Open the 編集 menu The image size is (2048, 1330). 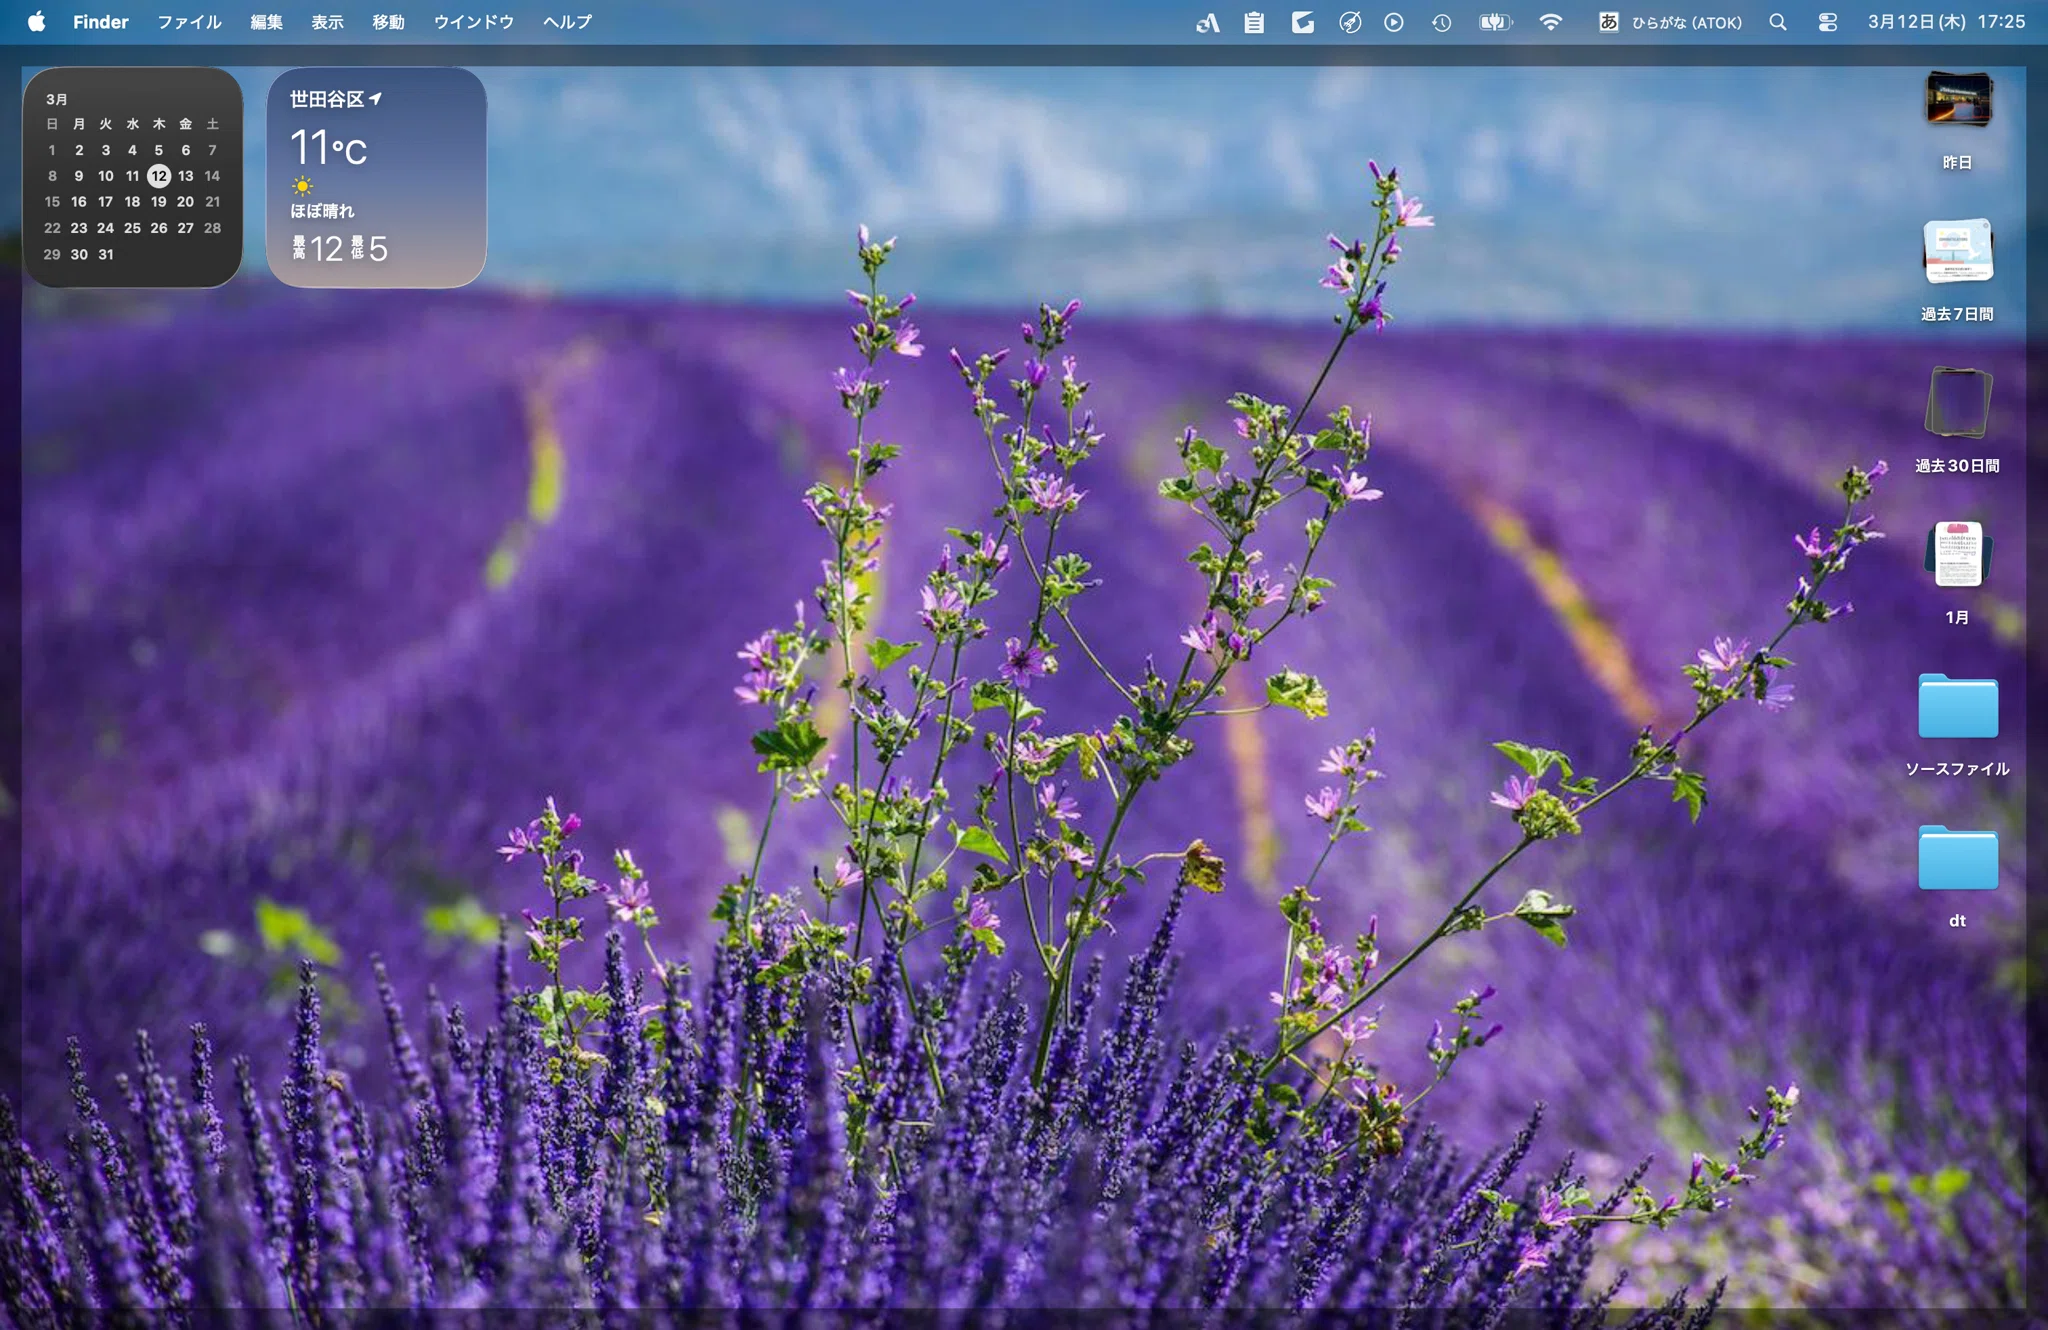tap(266, 22)
